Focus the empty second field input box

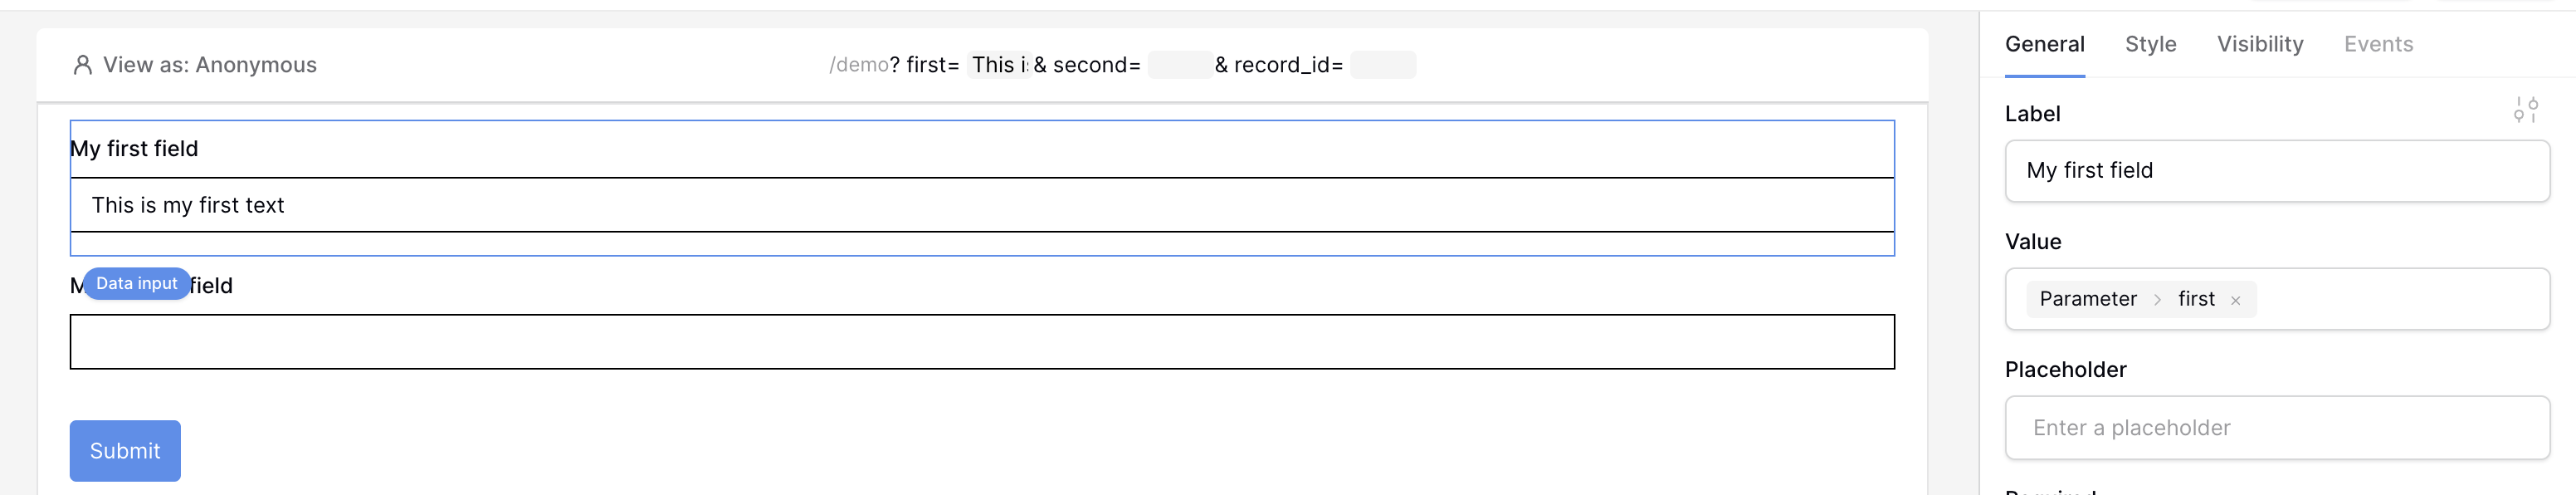(x=980, y=342)
